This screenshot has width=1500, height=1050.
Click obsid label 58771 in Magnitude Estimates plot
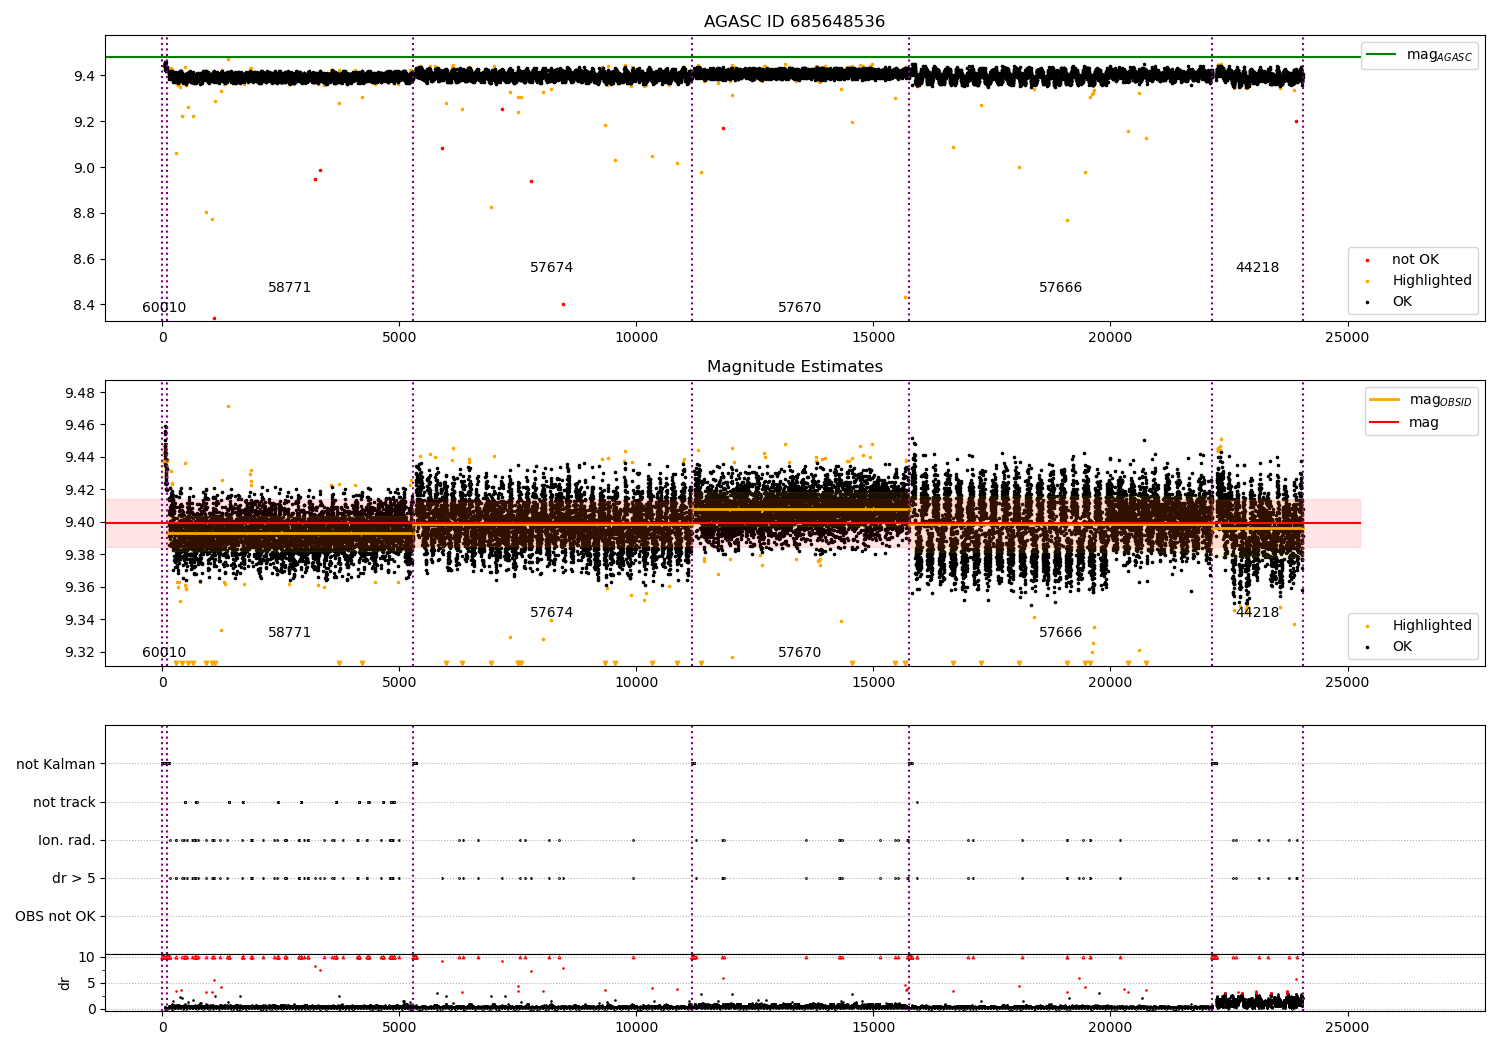pos(290,633)
